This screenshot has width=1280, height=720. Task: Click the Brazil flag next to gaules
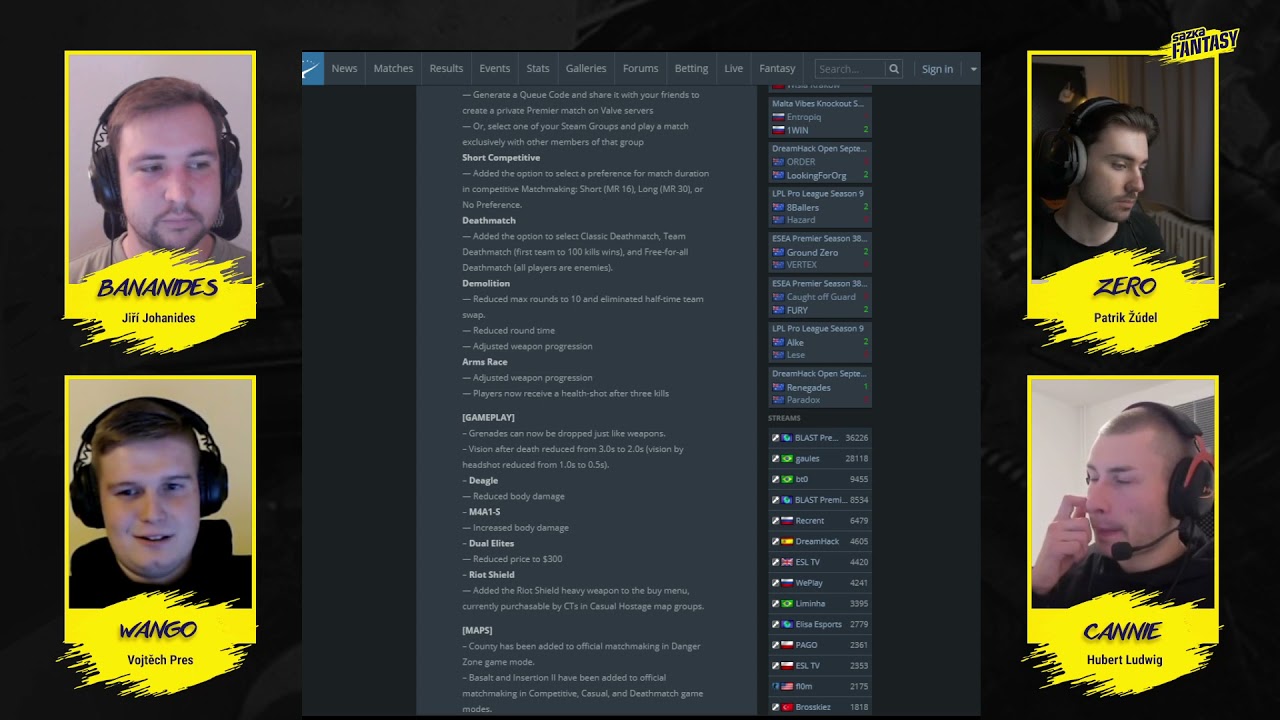pyautogui.click(x=787, y=459)
